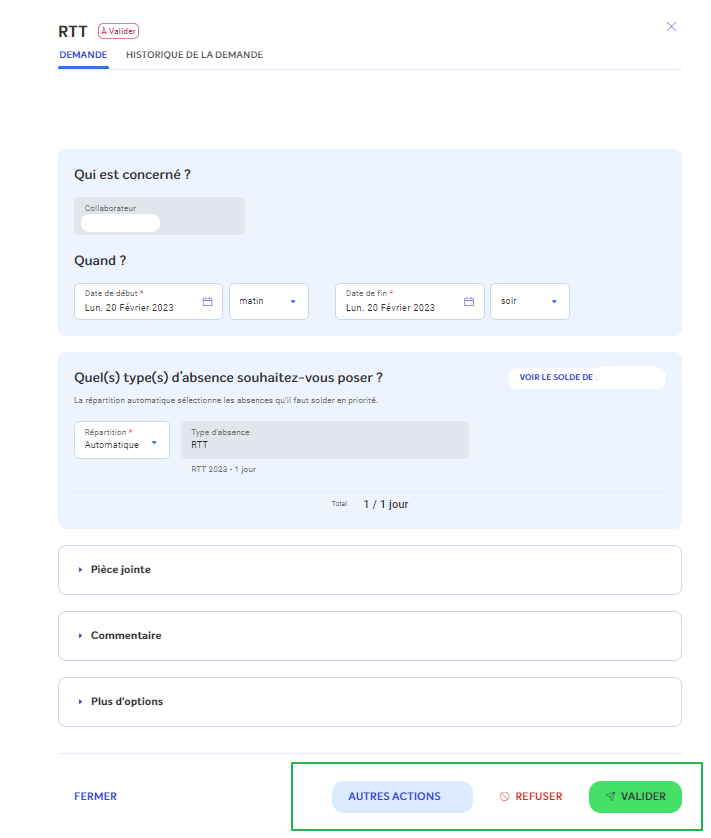The image size is (711, 838).
Task: Open the soir half-day dropdown
Action: (x=529, y=301)
